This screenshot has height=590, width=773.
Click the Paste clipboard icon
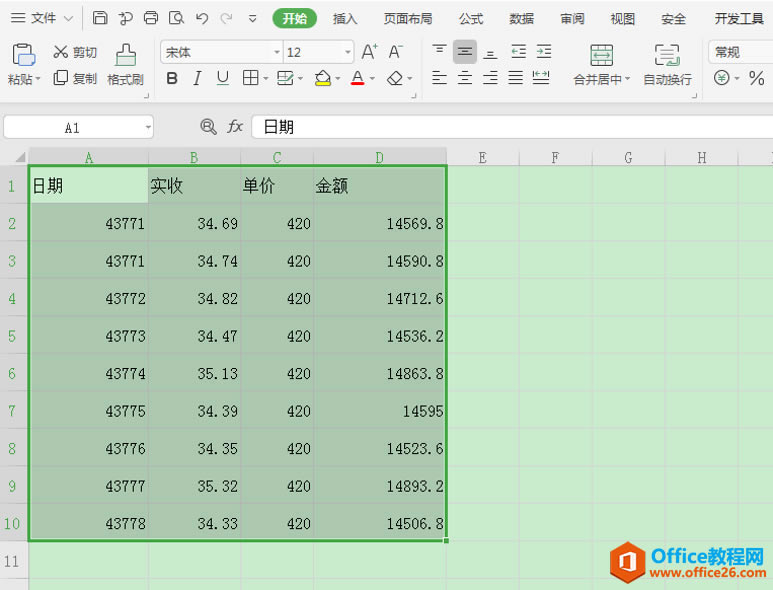pos(23,55)
